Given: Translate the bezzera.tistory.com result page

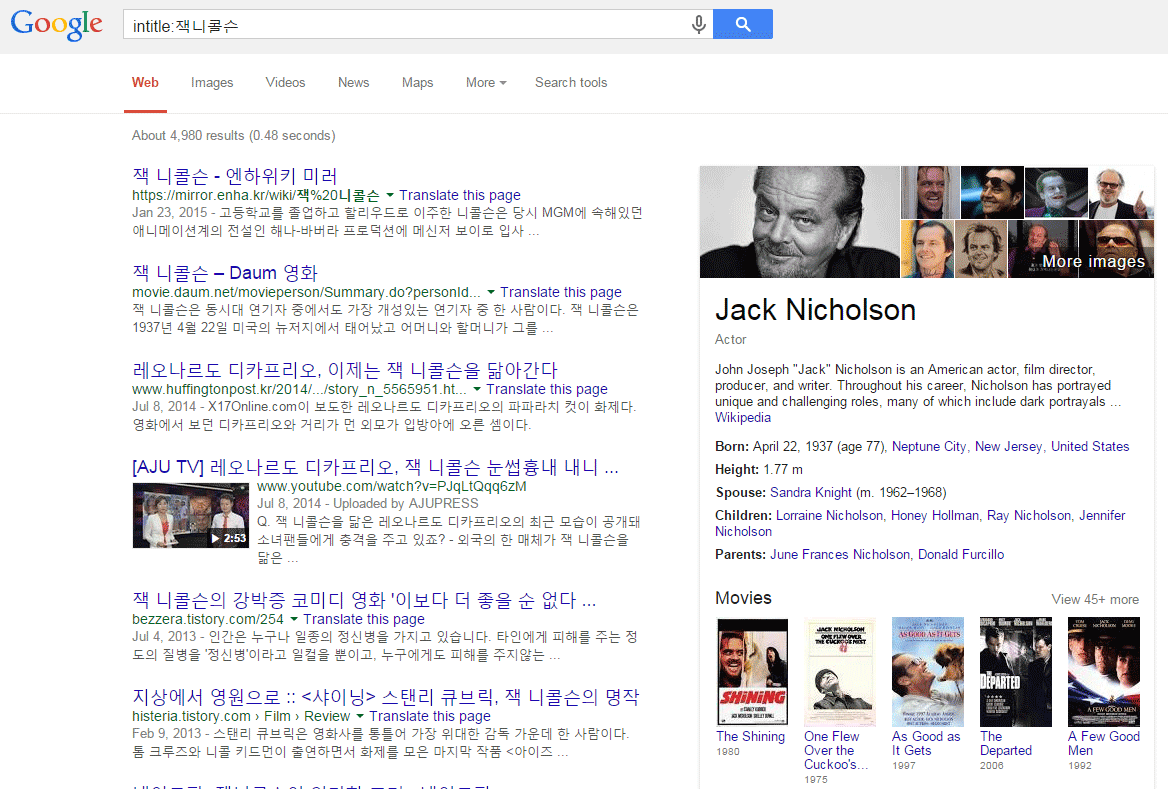Looking at the screenshot, I should tap(364, 619).
